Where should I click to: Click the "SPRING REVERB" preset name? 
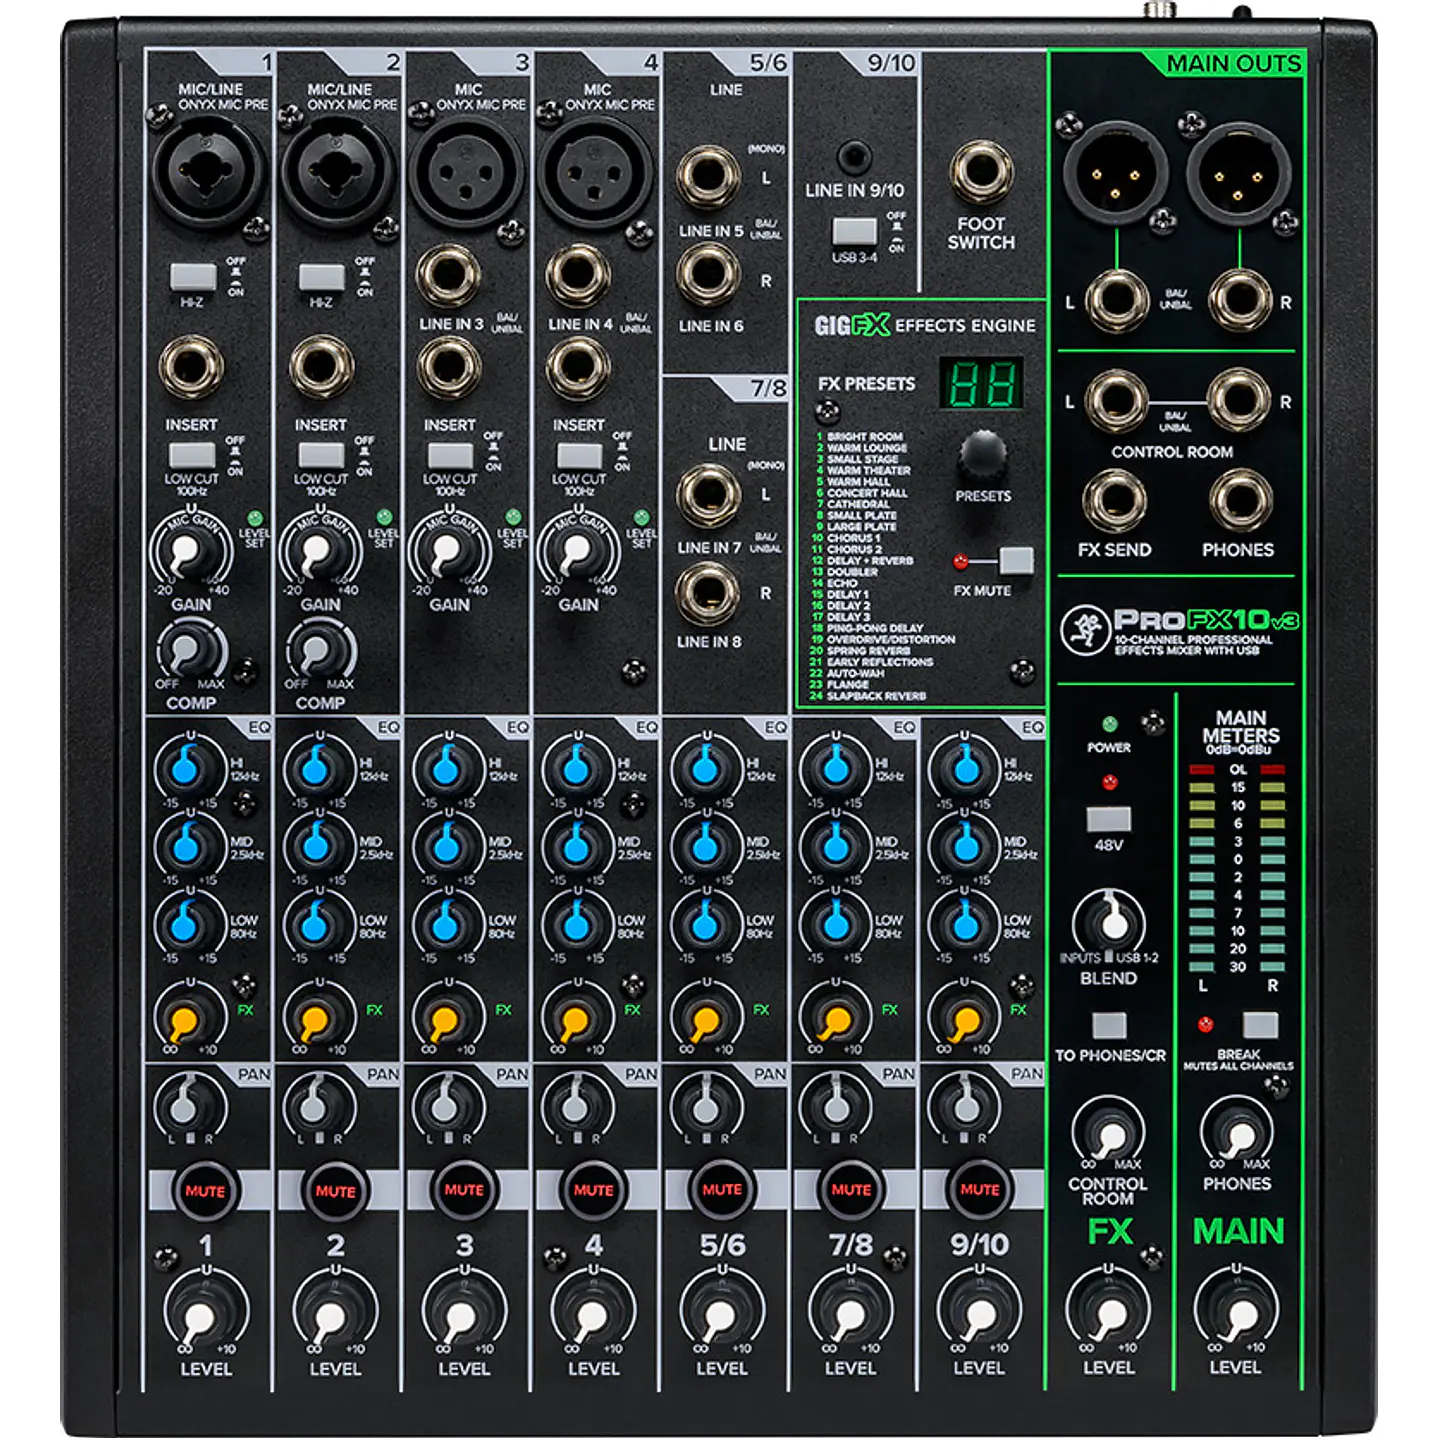tap(867, 650)
